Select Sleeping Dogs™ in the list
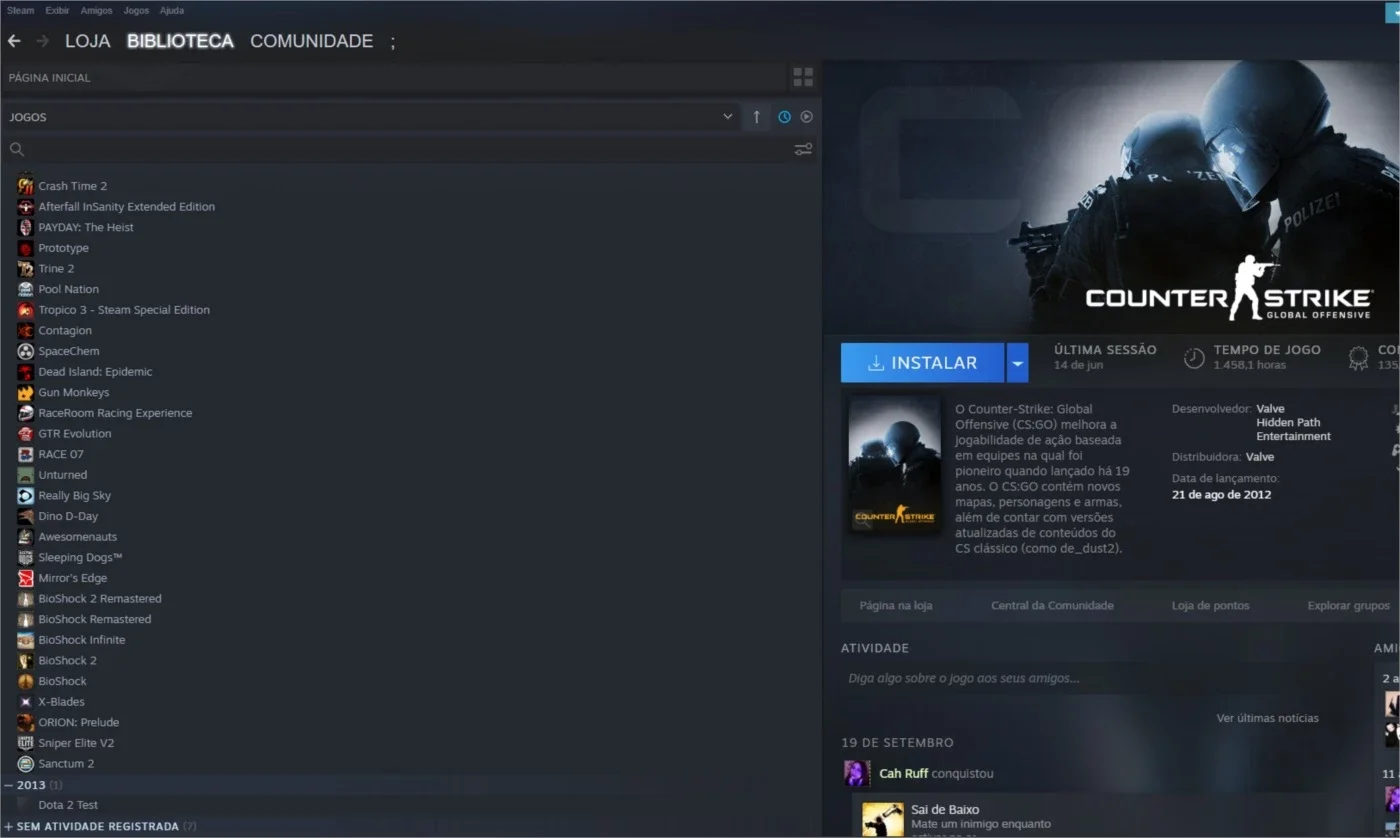The height and width of the screenshot is (838, 1400). (80, 558)
